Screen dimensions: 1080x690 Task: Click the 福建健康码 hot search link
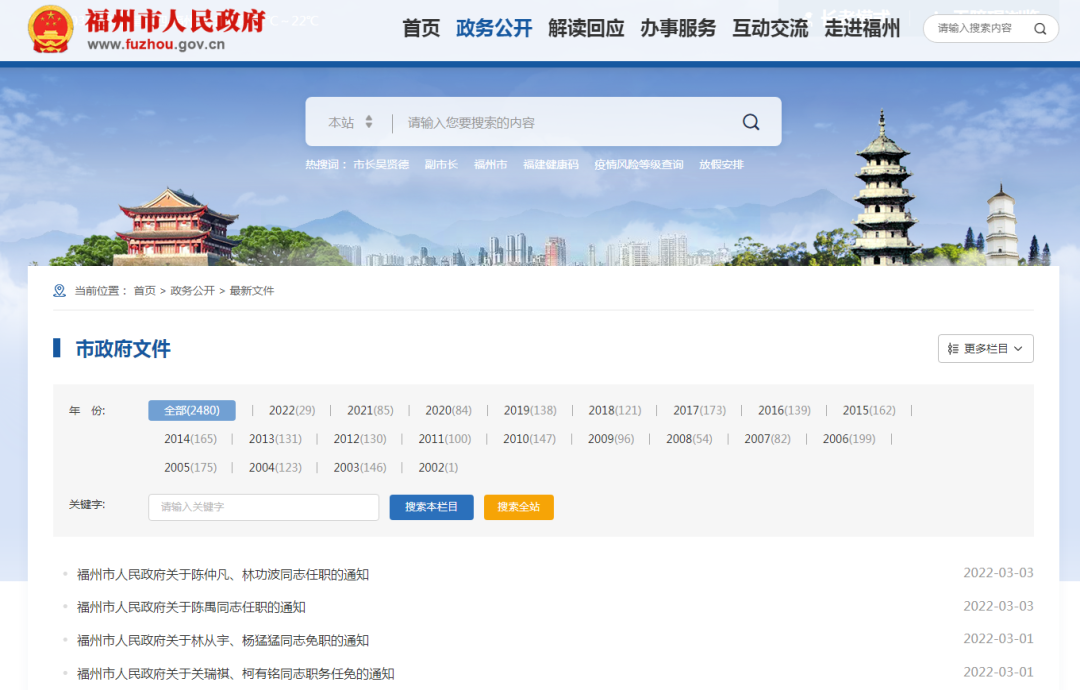click(x=550, y=165)
